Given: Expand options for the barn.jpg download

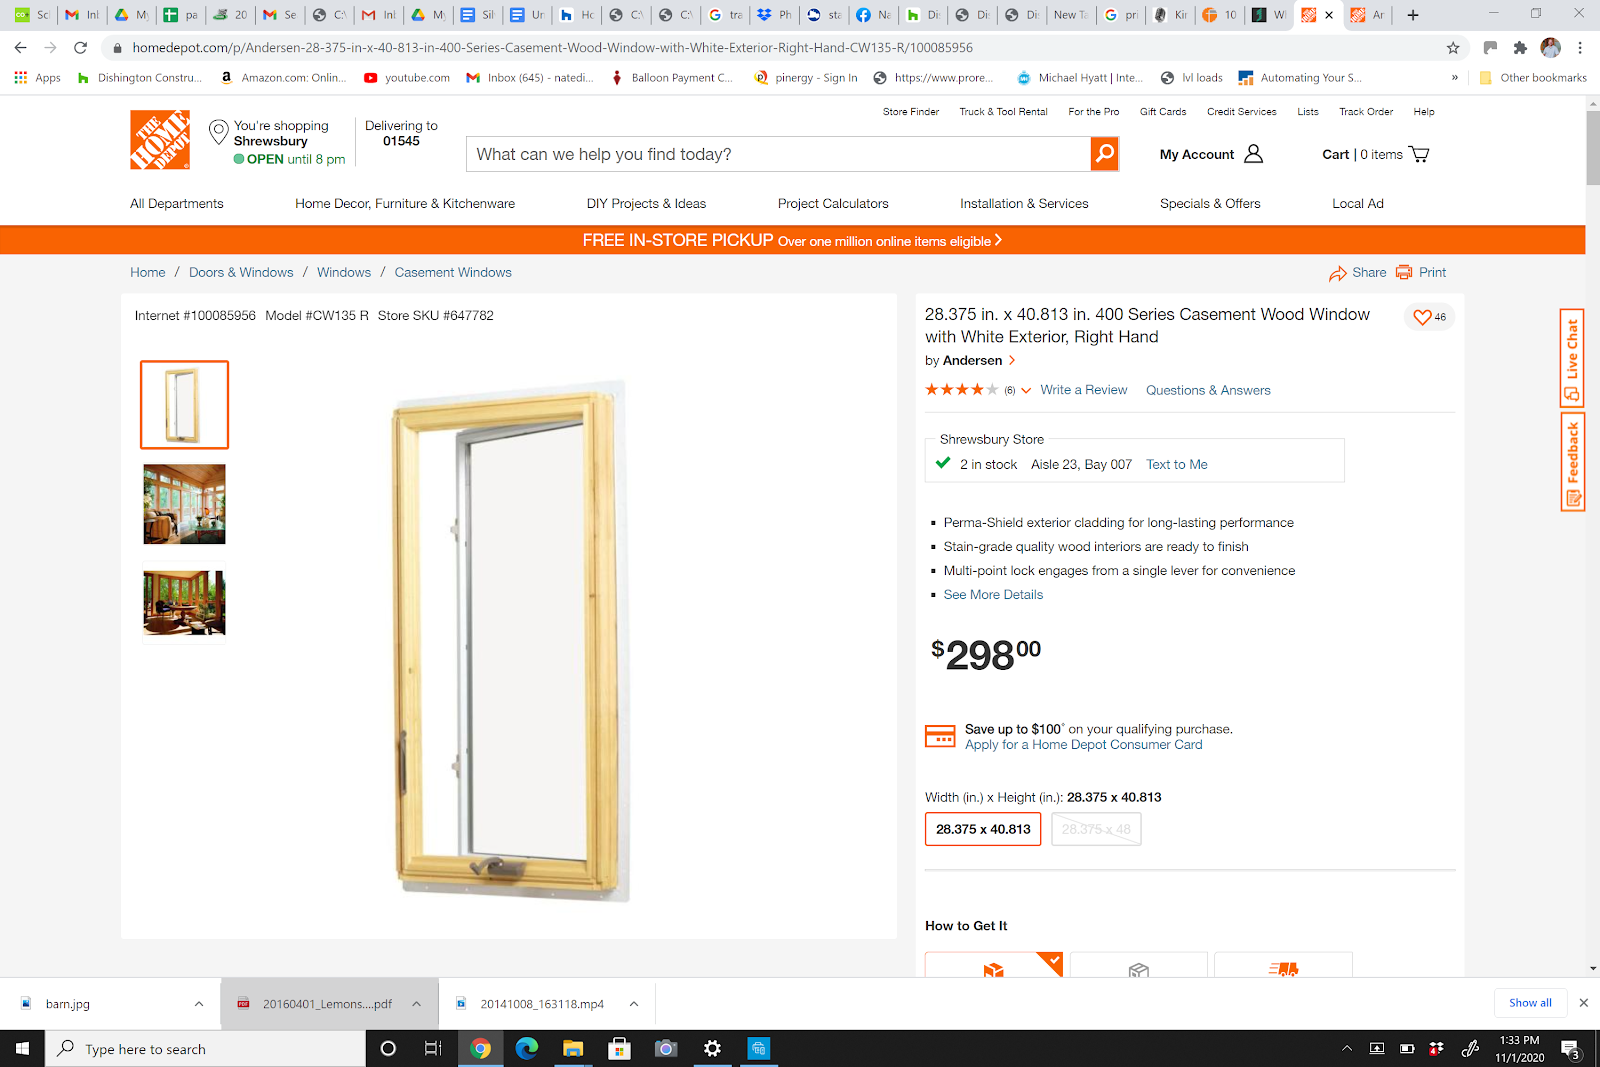Looking at the screenshot, I should (x=199, y=1004).
